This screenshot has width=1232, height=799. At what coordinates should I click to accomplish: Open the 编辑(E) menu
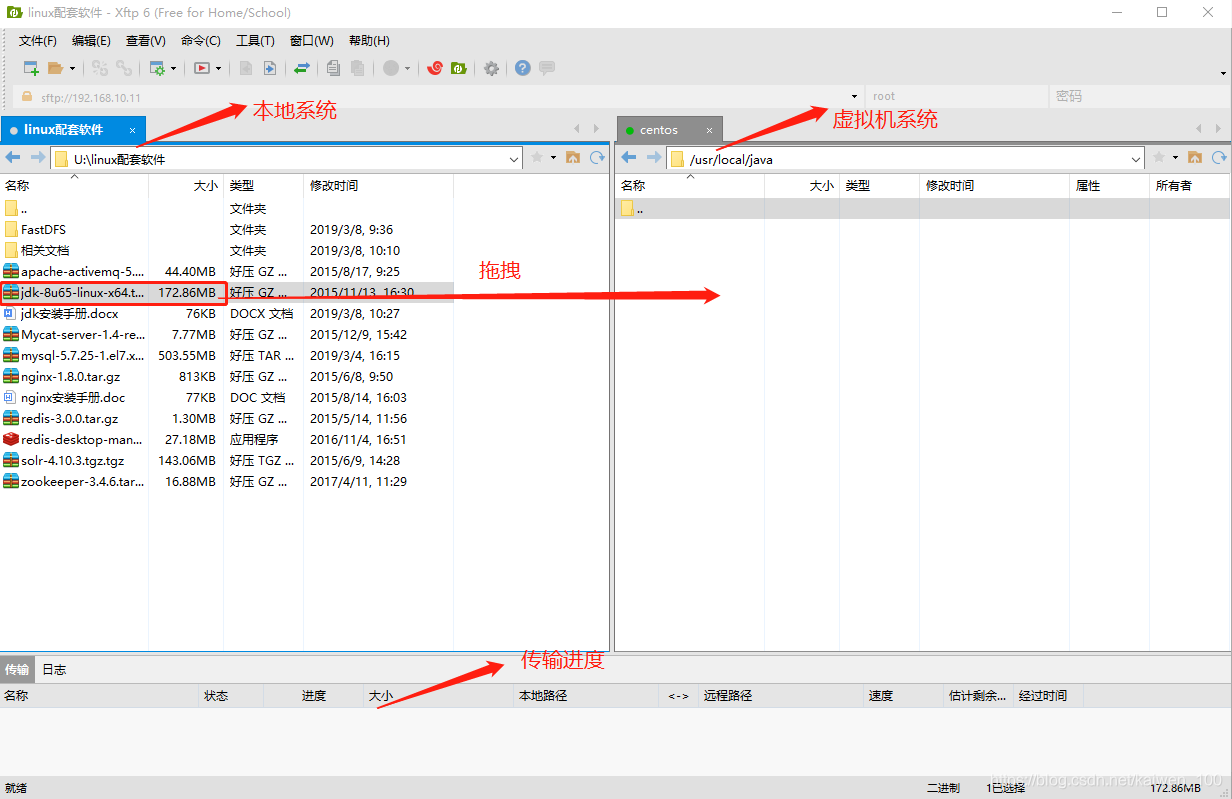(x=91, y=41)
